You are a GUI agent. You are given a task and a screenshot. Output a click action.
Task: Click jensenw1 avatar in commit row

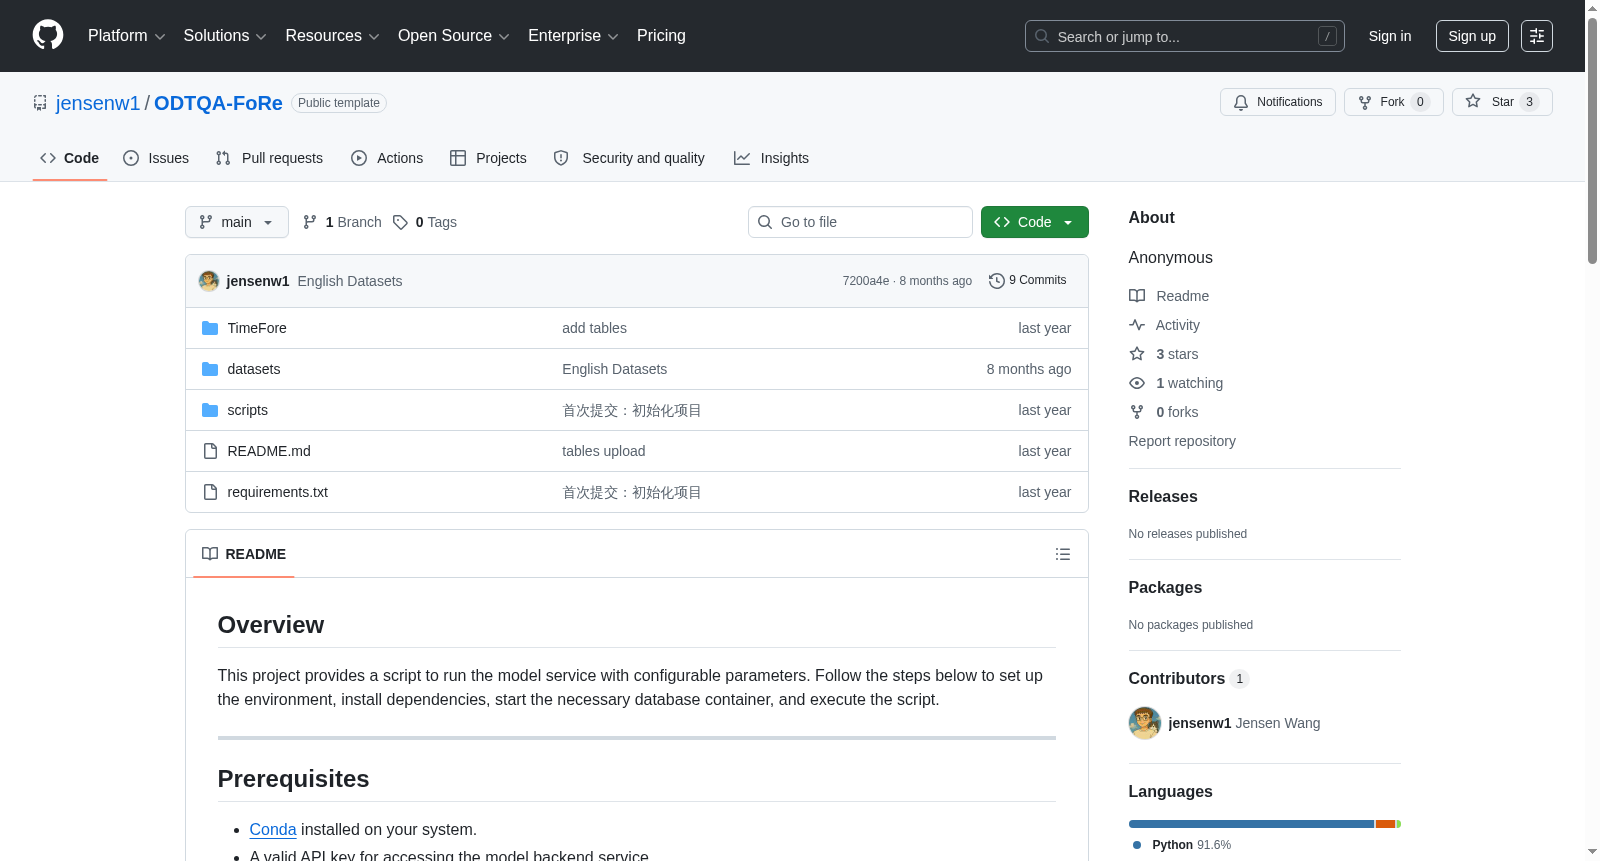click(209, 281)
